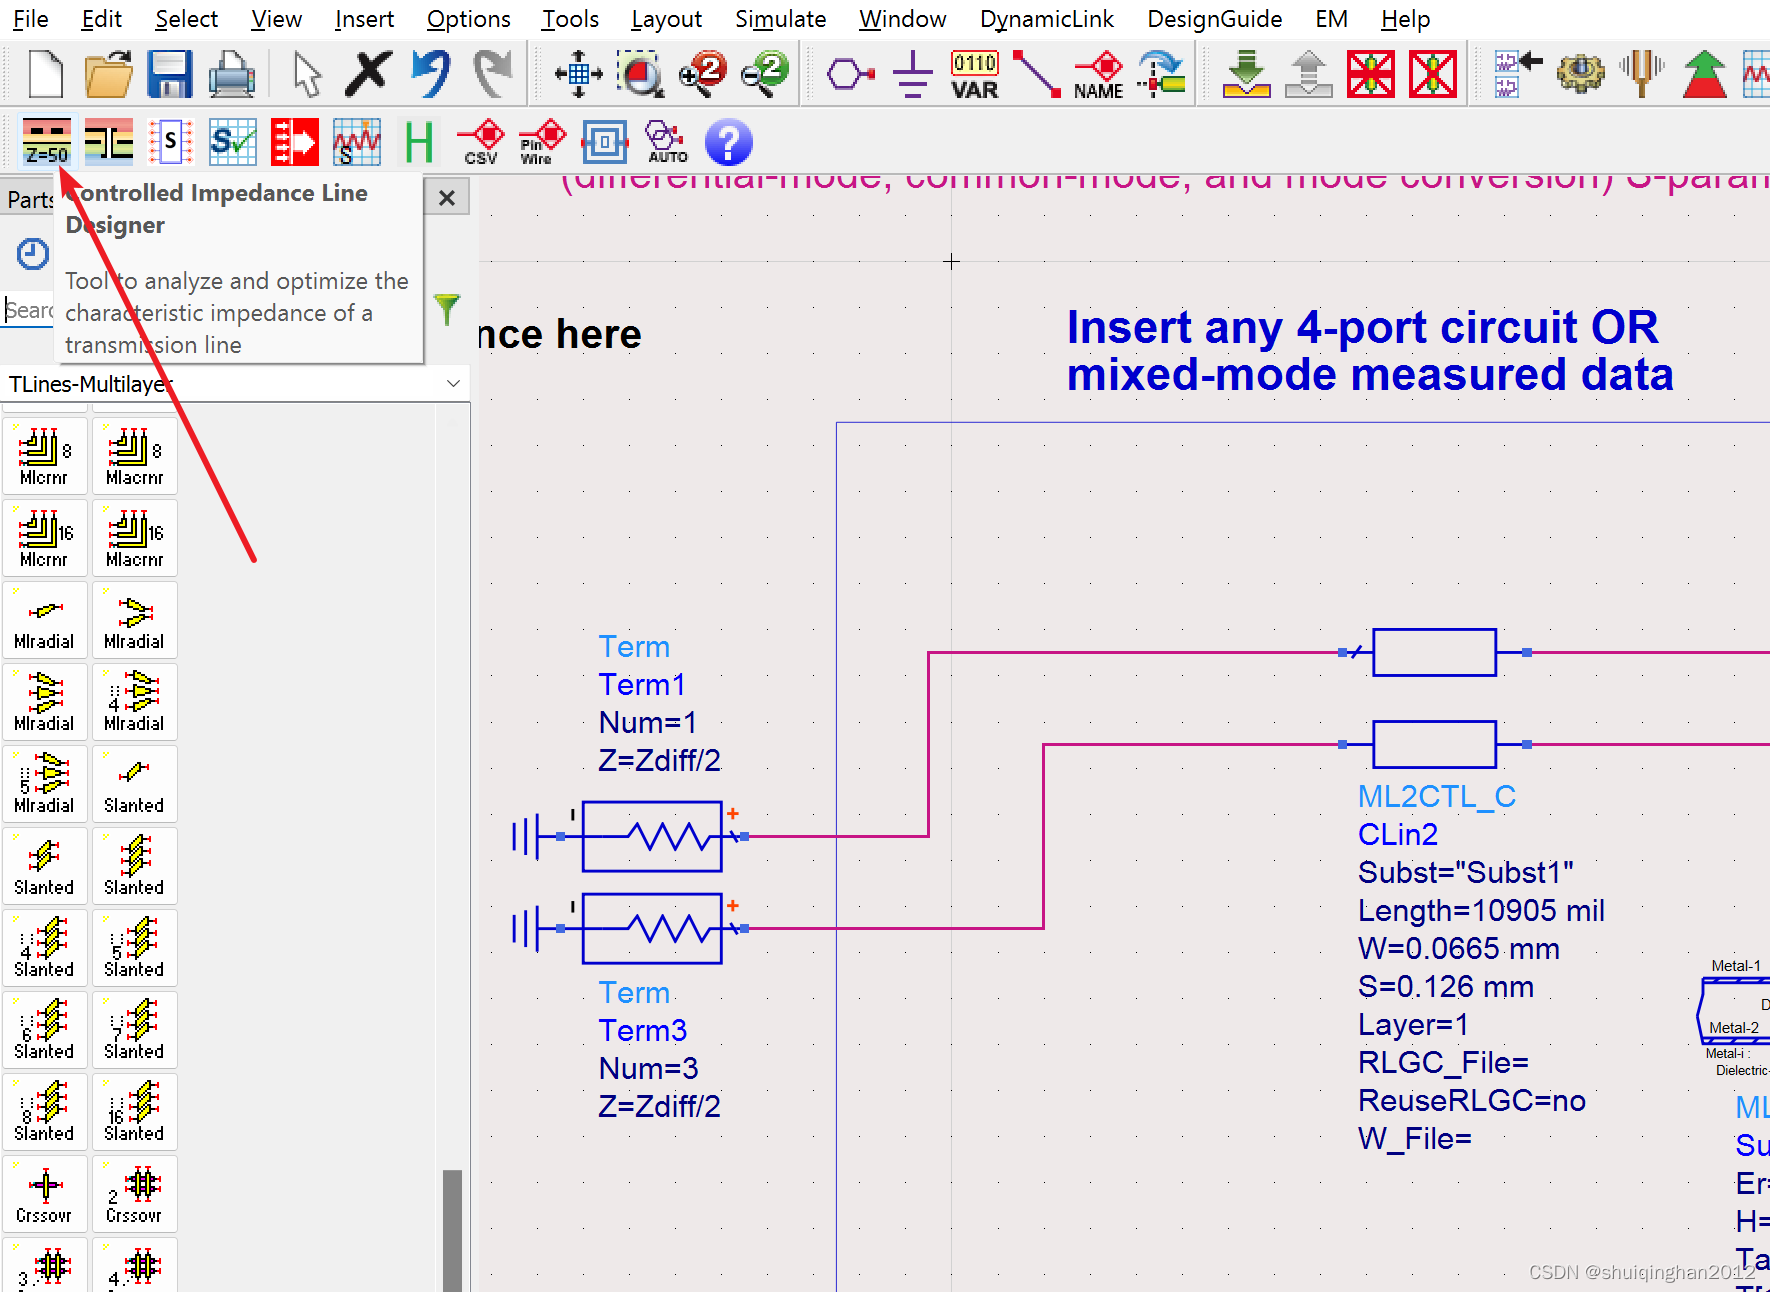Open the DesignGuide menu
The width and height of the screenshot is (1770, 1292).
1214,18
